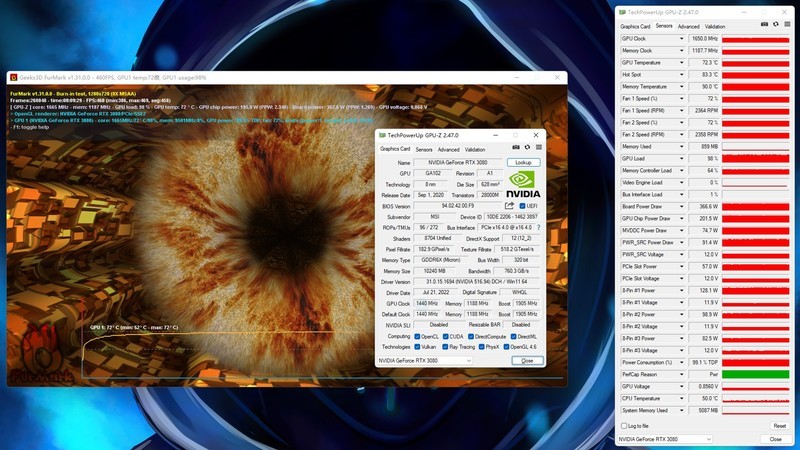
Task: Click the NVIDIA logo image
Action: [x=523, y=184]
